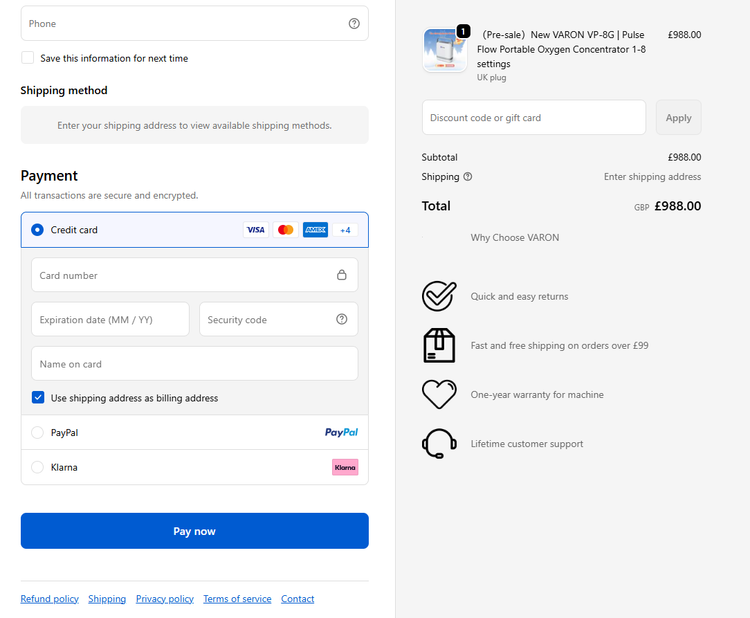Open the Refund policy link

point(50,599)
